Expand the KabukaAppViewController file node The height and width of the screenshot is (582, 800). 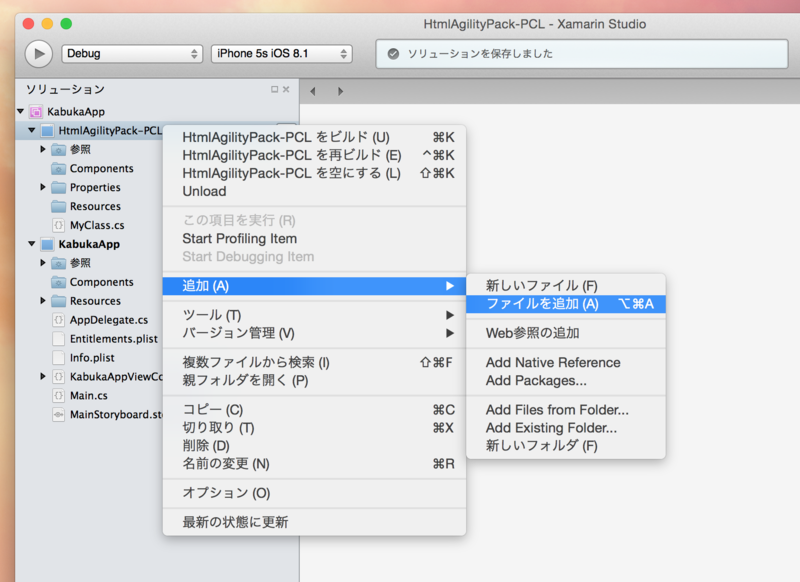(43, 376)
